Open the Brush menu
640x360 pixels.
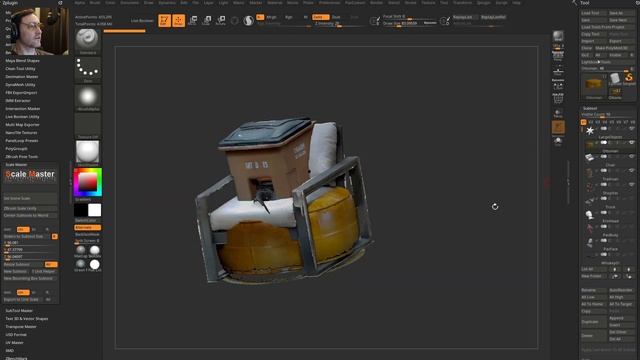tap(95, 3)
